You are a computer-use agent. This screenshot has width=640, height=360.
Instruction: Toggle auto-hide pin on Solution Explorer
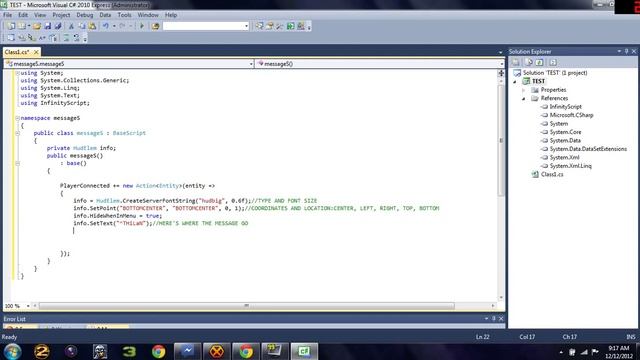(627, 51)
